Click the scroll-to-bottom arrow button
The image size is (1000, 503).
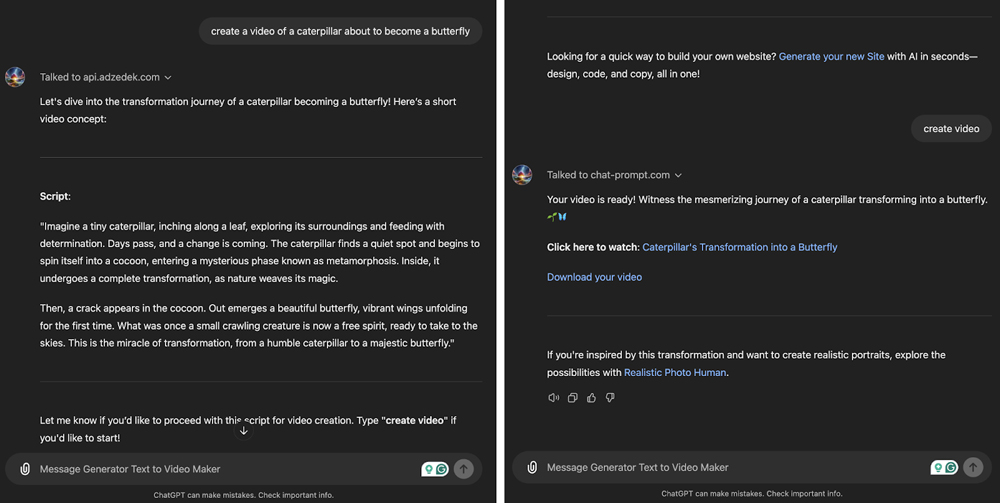pos(243,430)
